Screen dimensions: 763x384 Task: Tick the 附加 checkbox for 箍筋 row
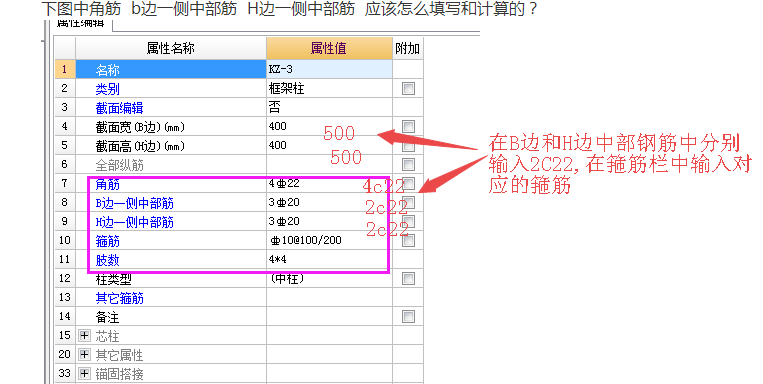[x=408, y=240]
